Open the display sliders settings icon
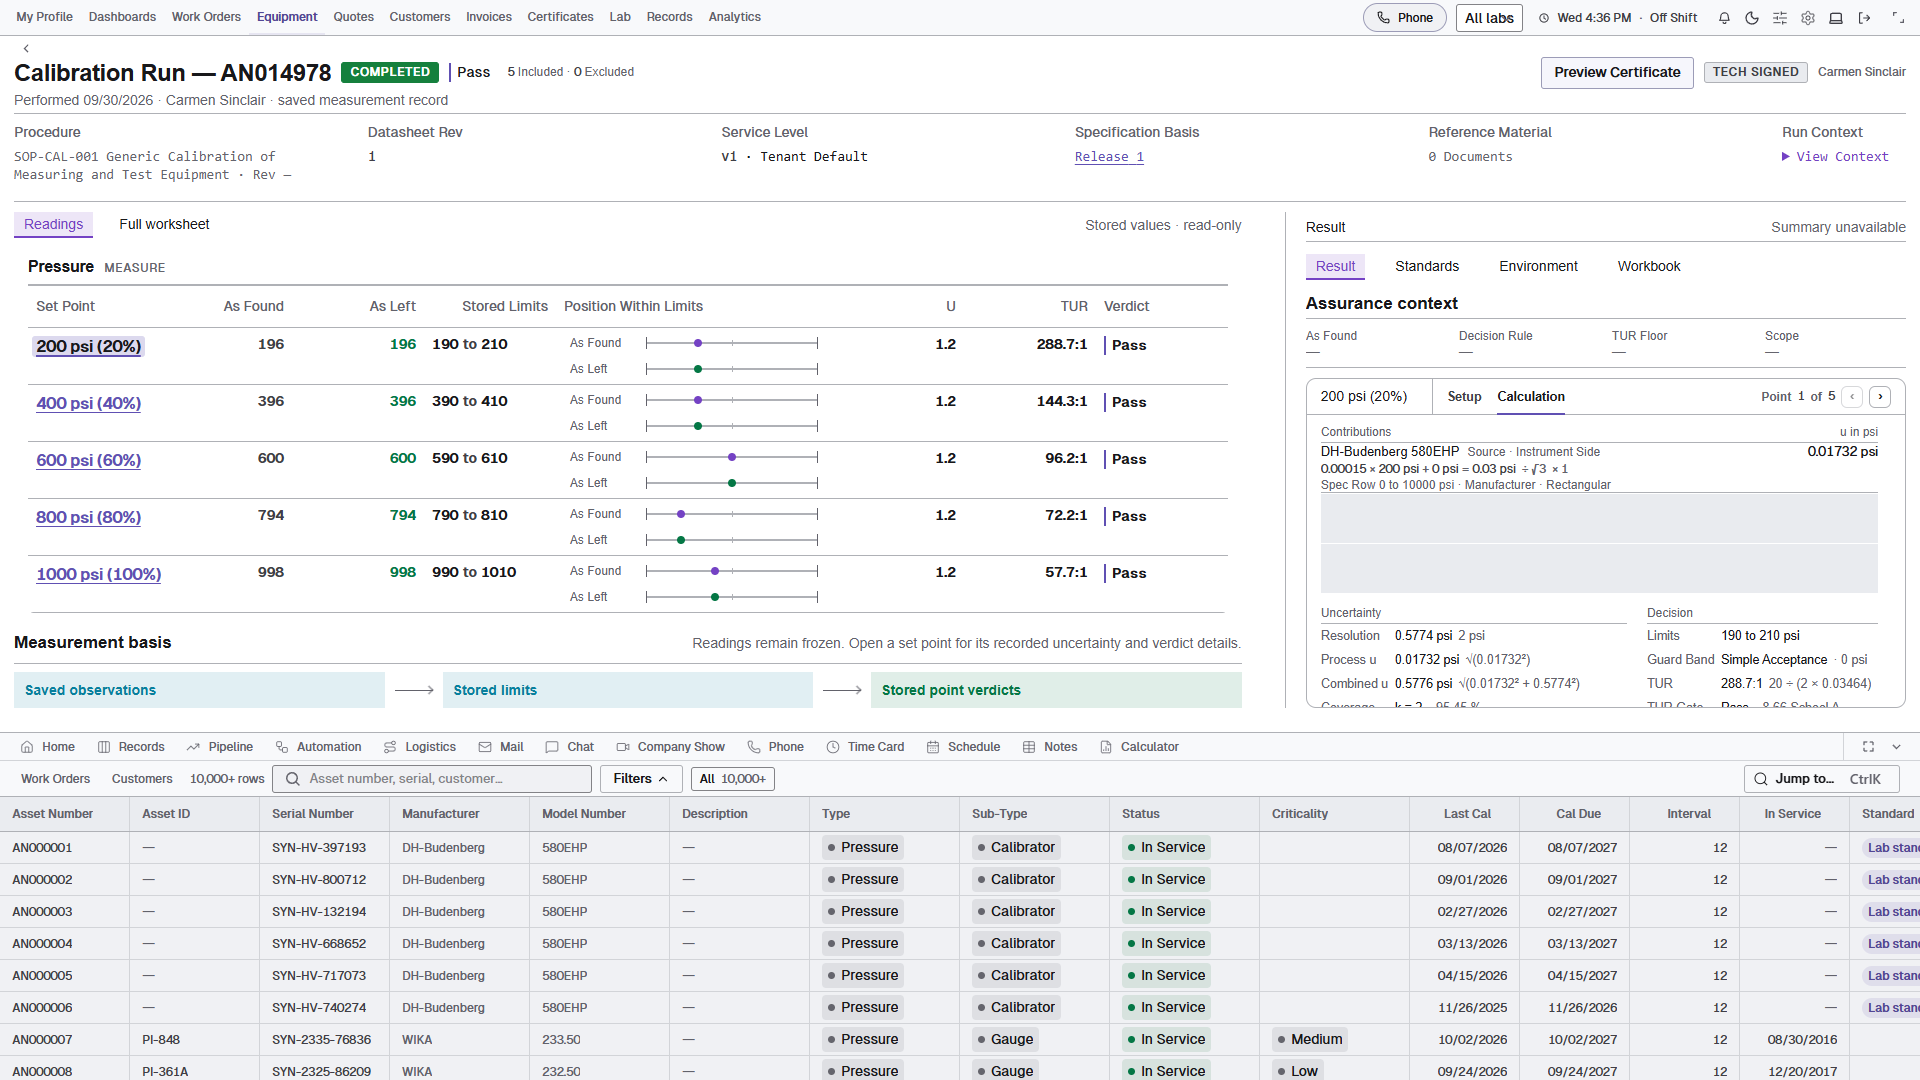 point(1780,18)
